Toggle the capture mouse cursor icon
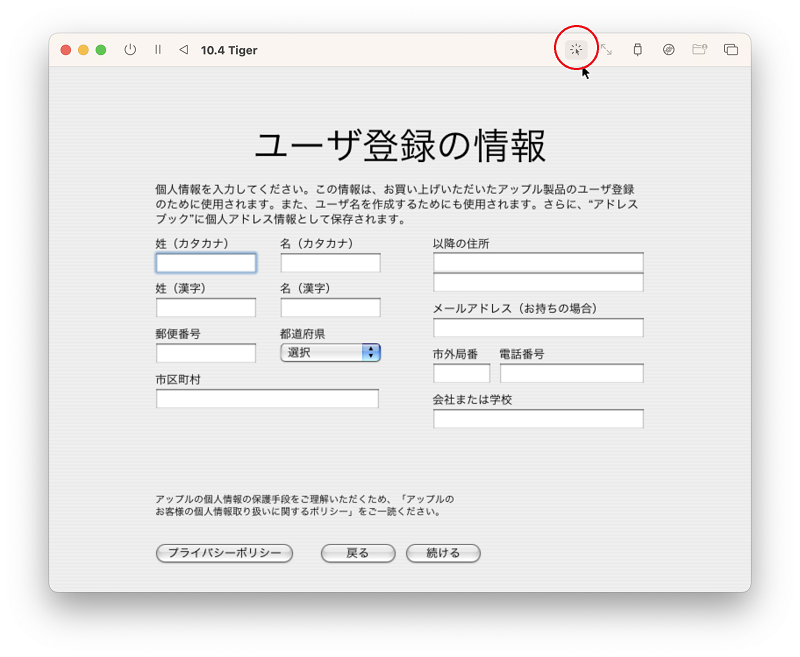The image size is (800, 657). (576, 50)
